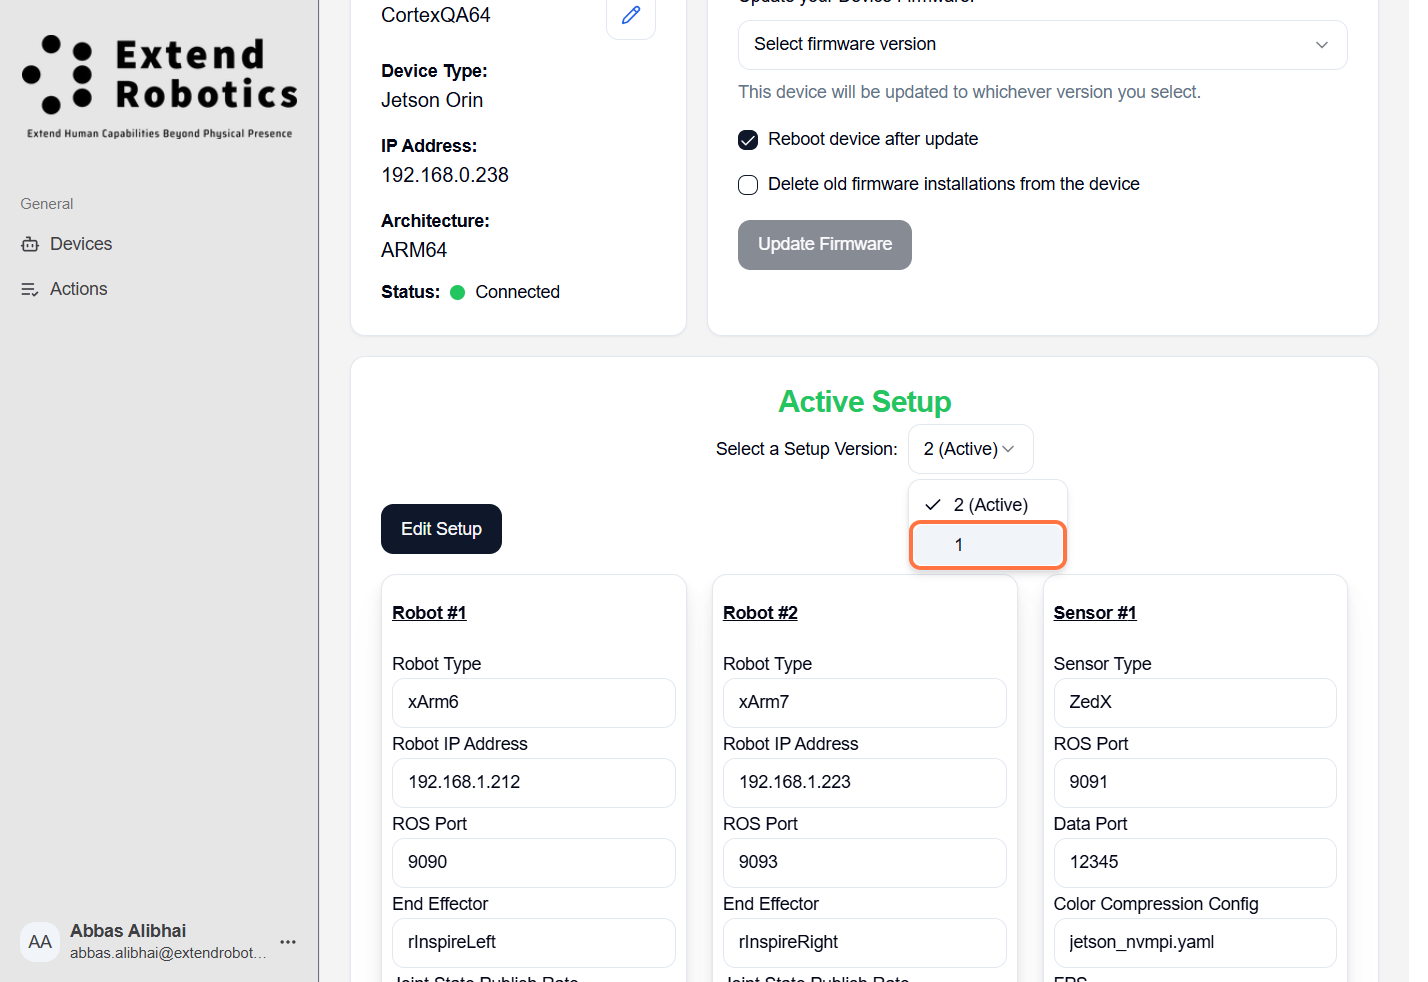Click the green Connected status dot
The height and width of the screenshot is (982, 1428).
458,292
